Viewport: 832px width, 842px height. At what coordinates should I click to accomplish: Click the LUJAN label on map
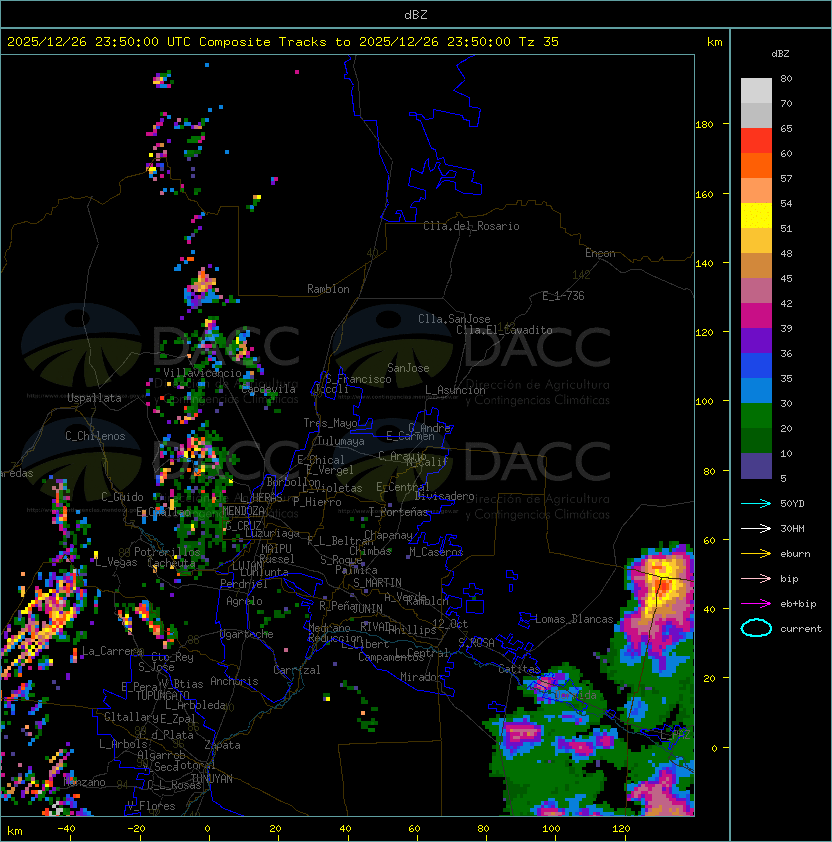(248, 565)
